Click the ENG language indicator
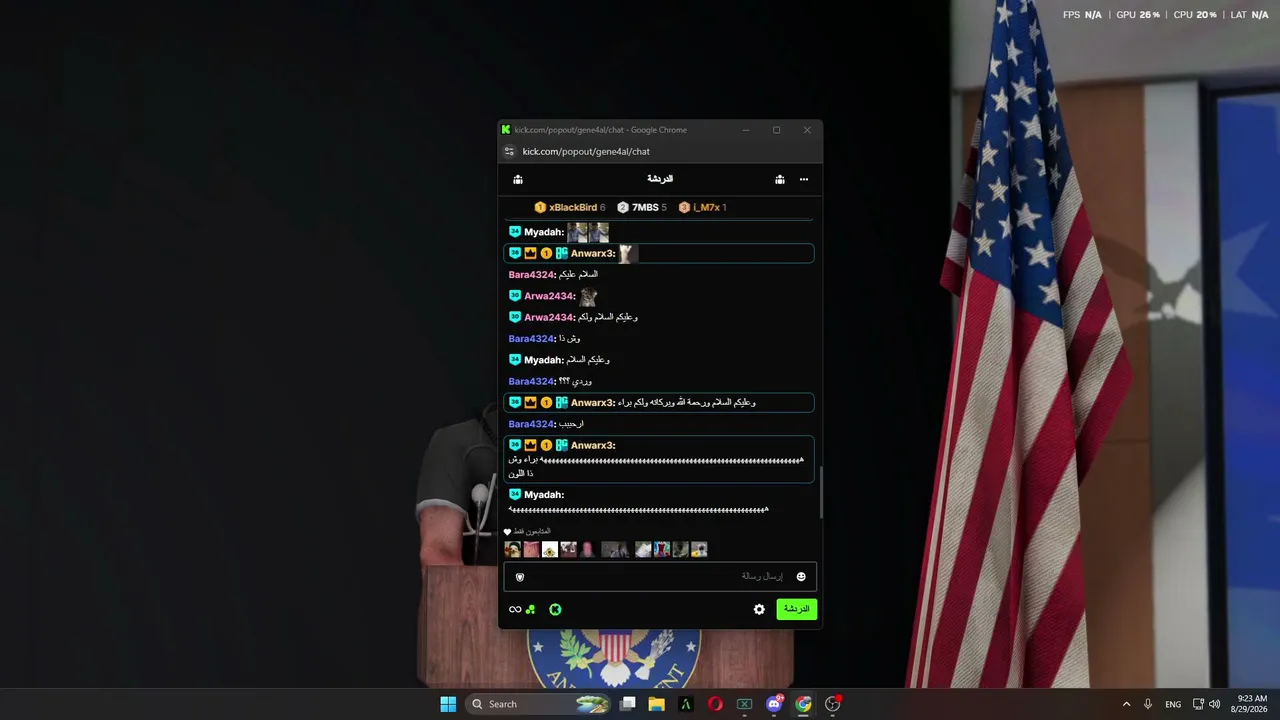The image size is (1280, 720). point(1173,704)
